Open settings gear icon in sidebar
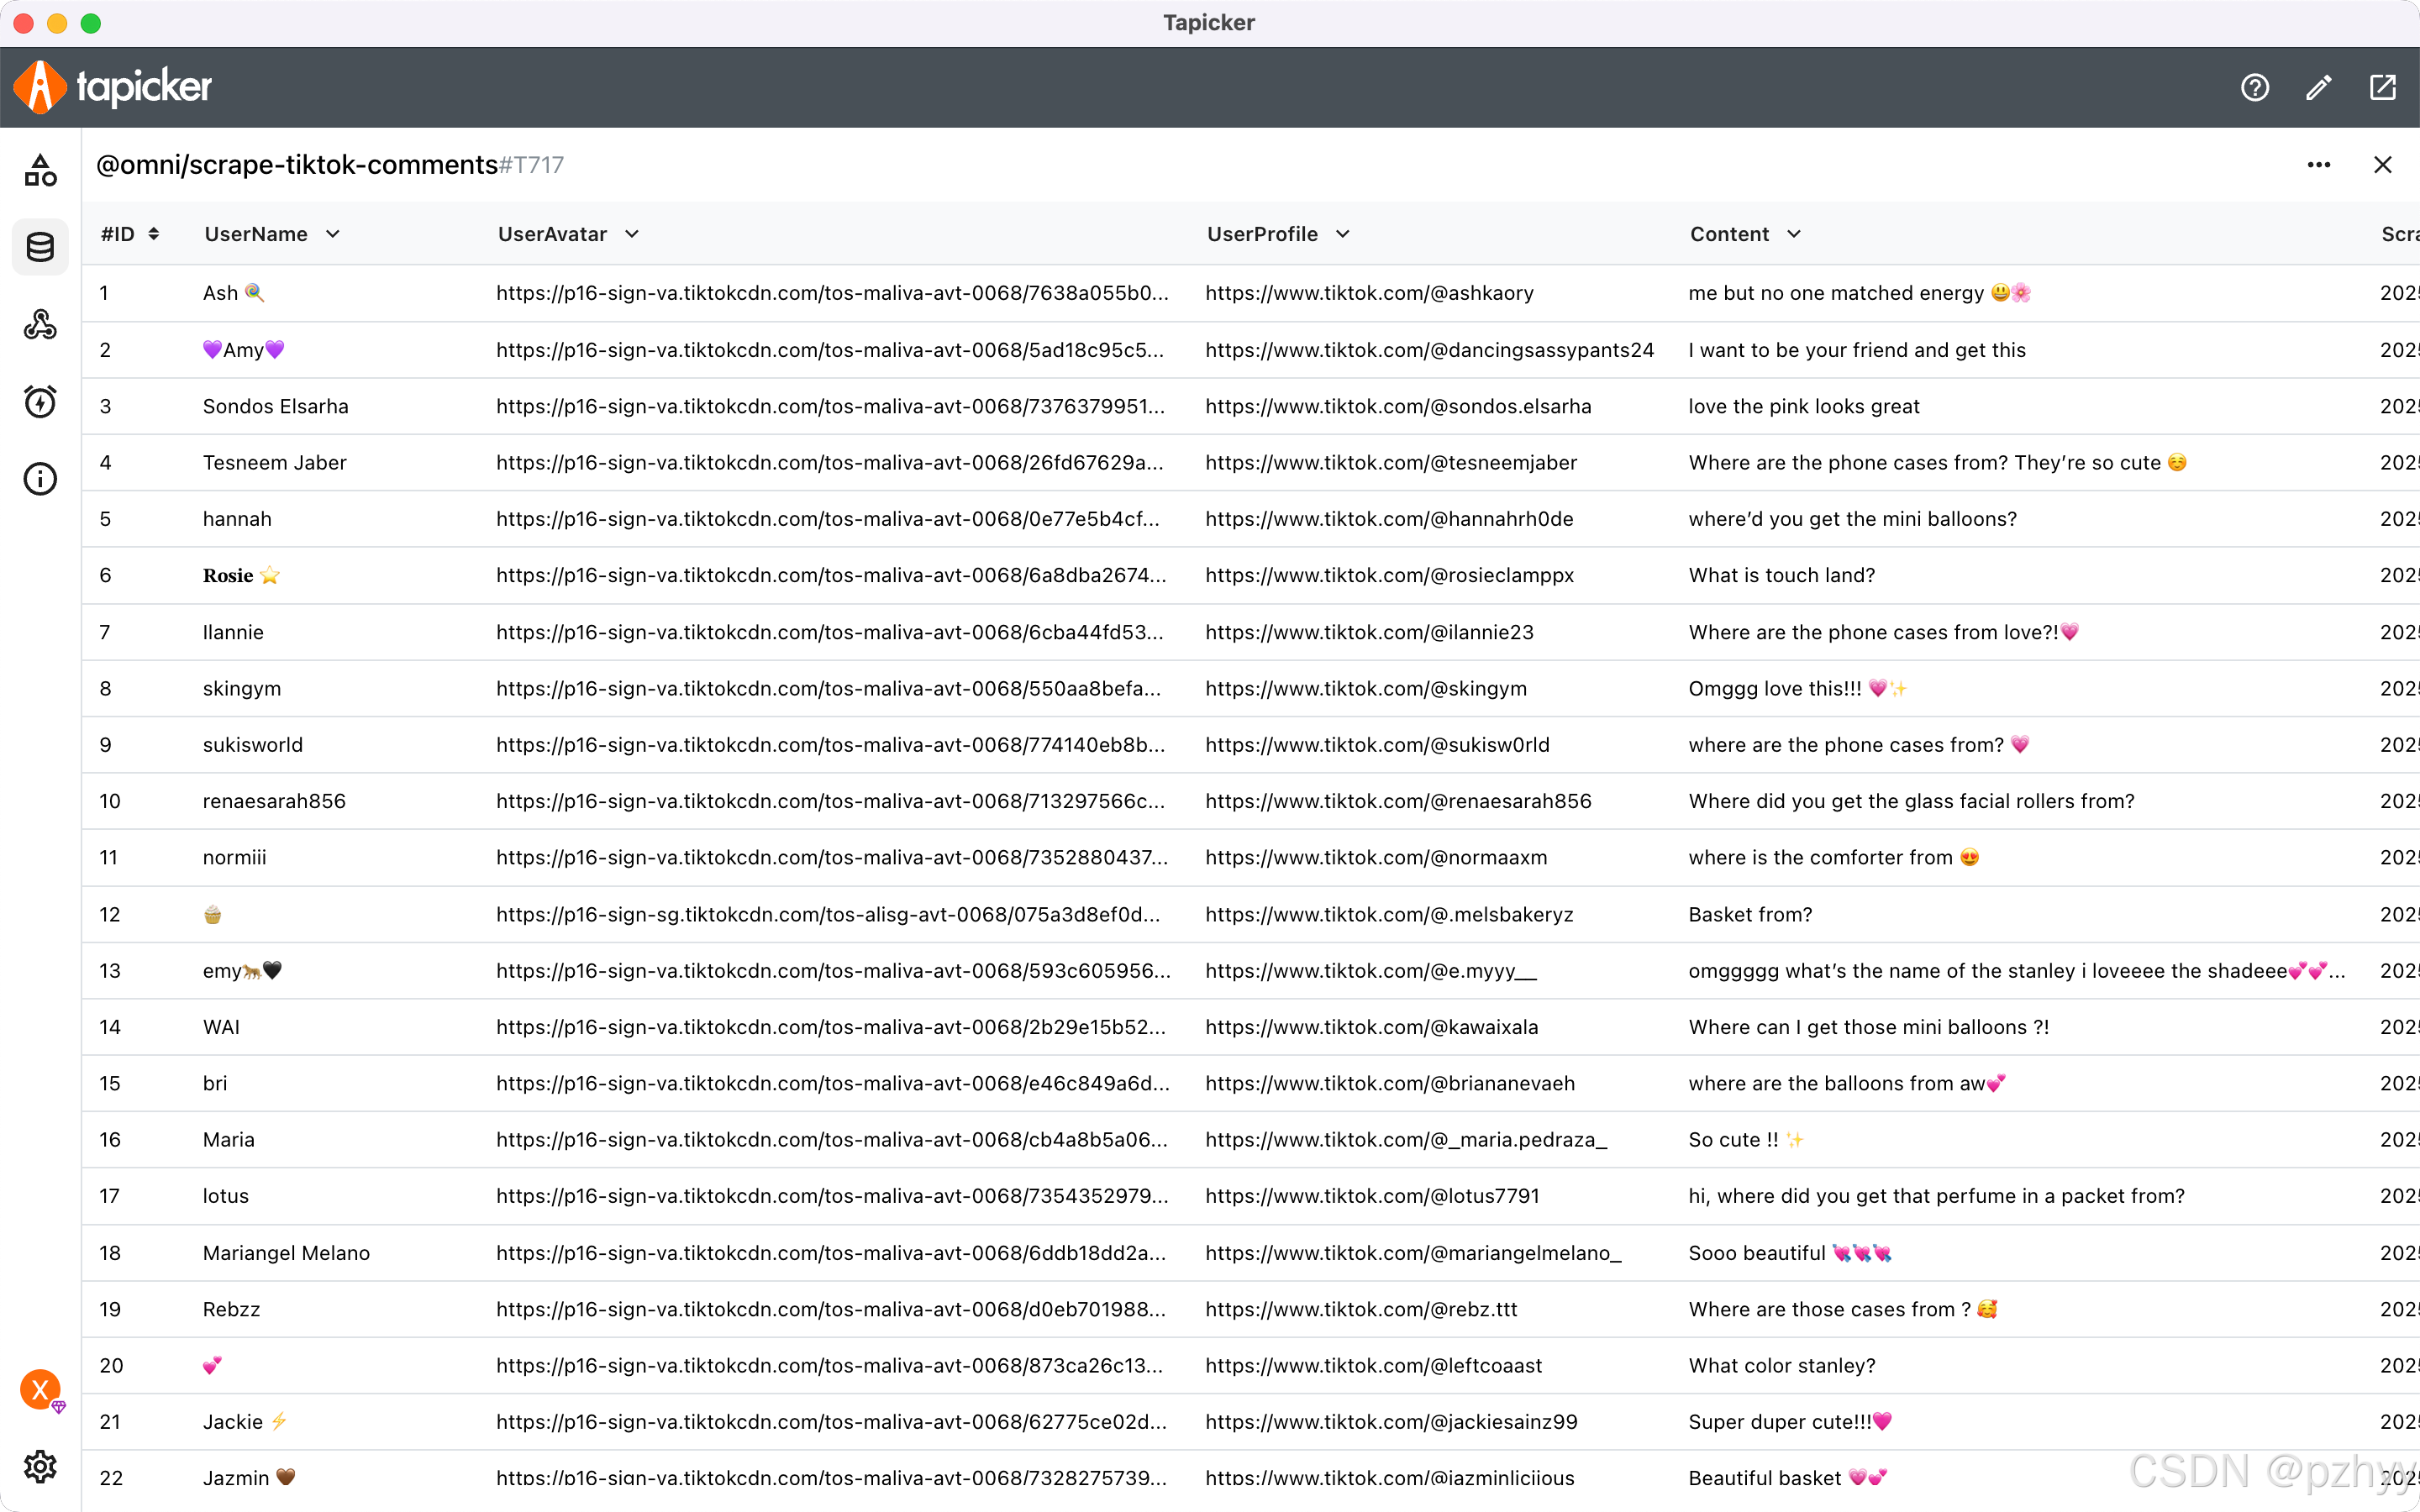The height and width of the screenshot is (1512, 2420). tap(40, 1466)
